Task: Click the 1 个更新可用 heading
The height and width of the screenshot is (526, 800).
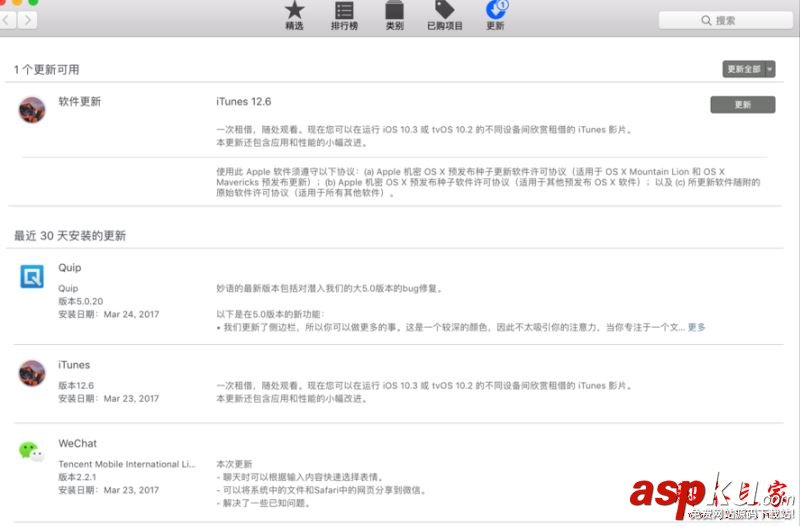Action: point(46,69)
